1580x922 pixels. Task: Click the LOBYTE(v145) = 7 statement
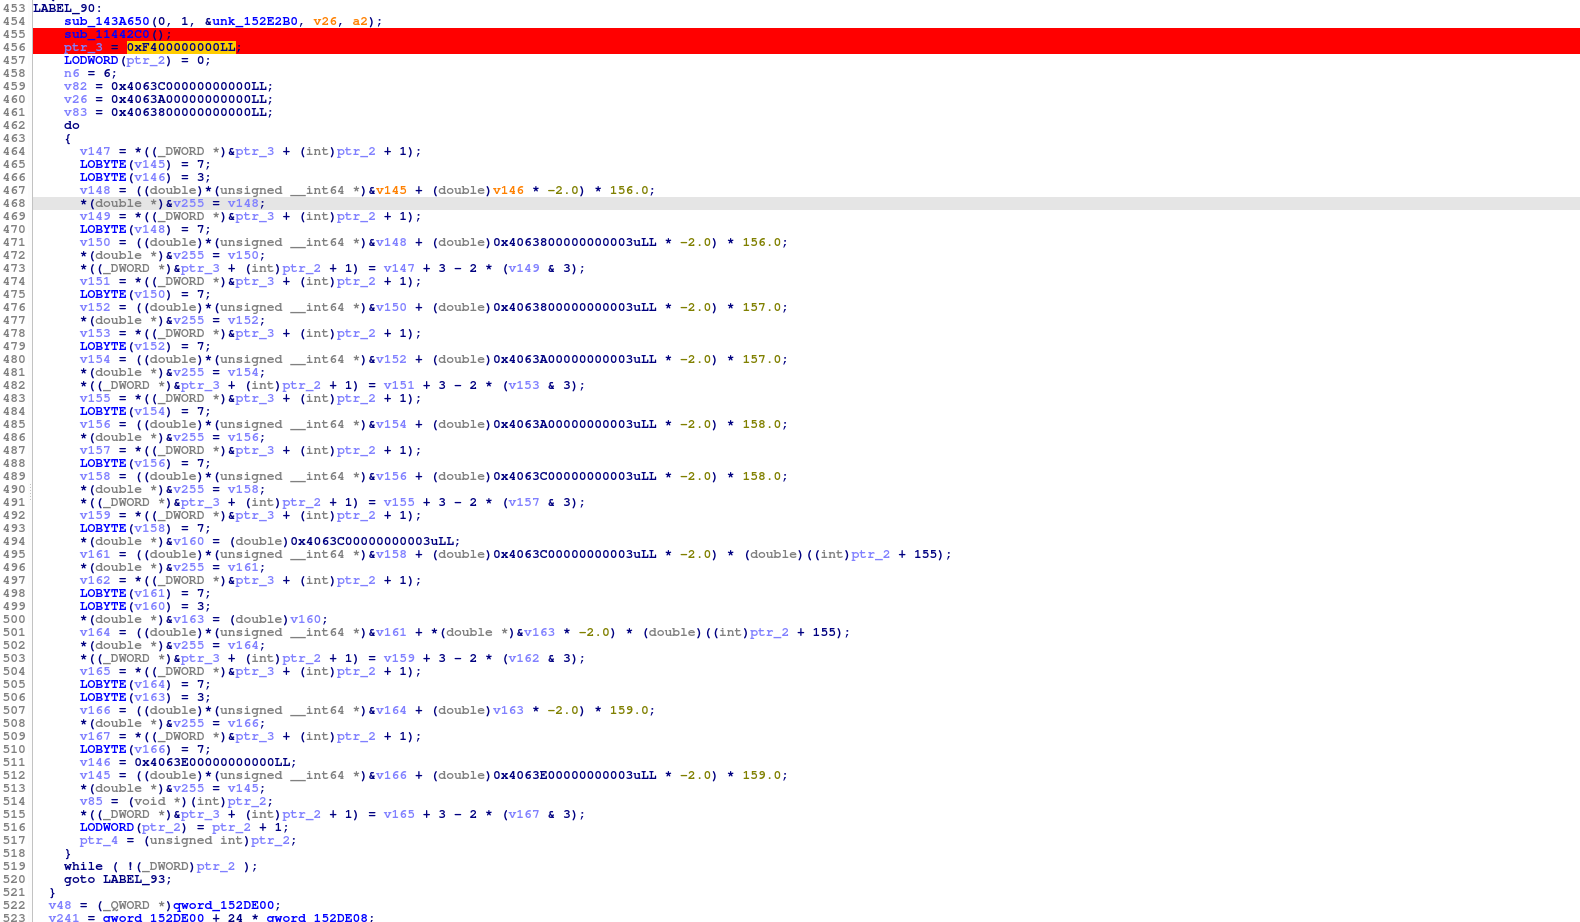[x=145, y=164]
